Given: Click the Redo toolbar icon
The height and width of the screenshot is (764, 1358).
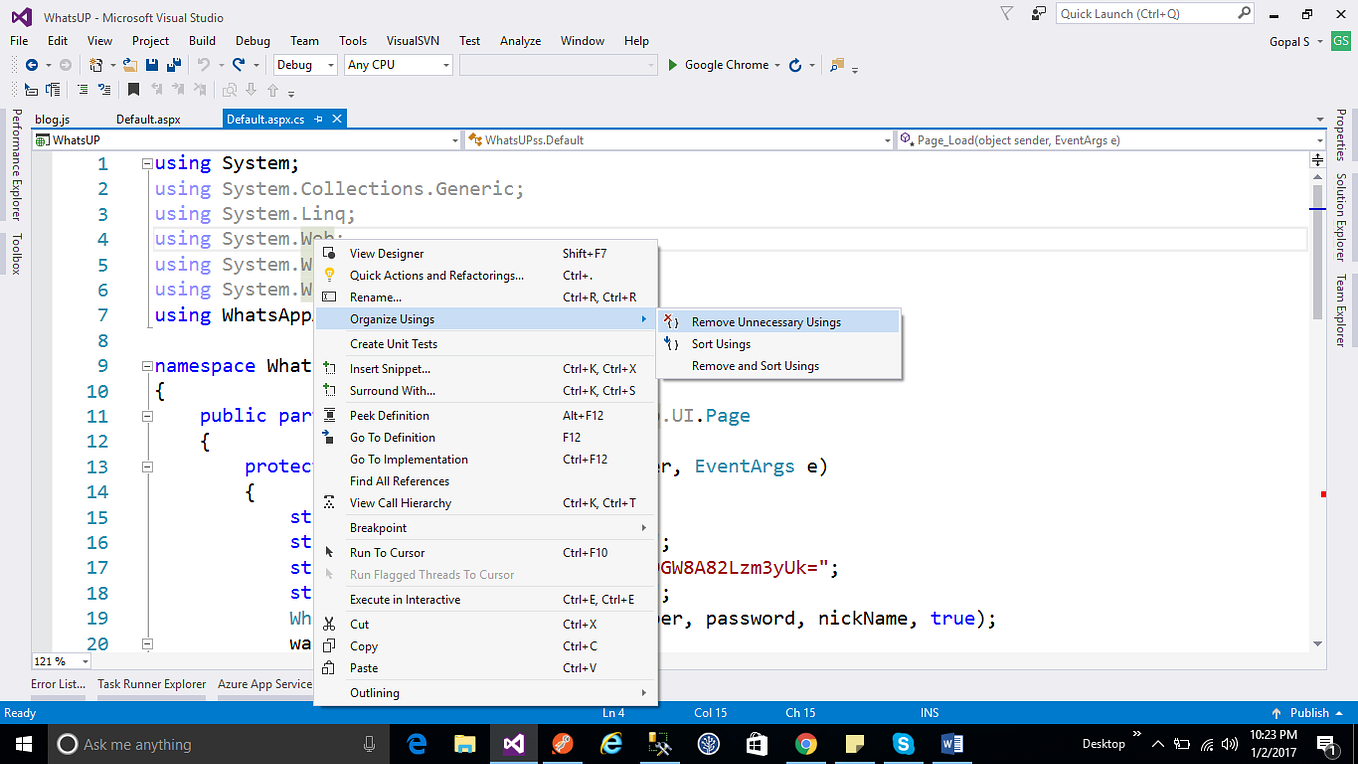Looking at the screenshot, I should click(239, 65).
